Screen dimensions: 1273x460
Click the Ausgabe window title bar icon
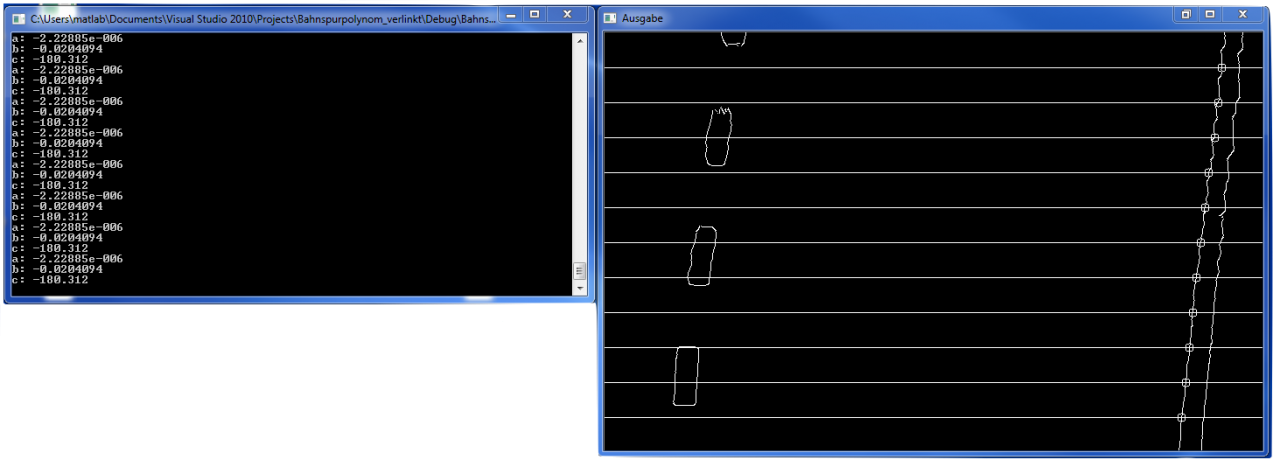click(610, 18)
